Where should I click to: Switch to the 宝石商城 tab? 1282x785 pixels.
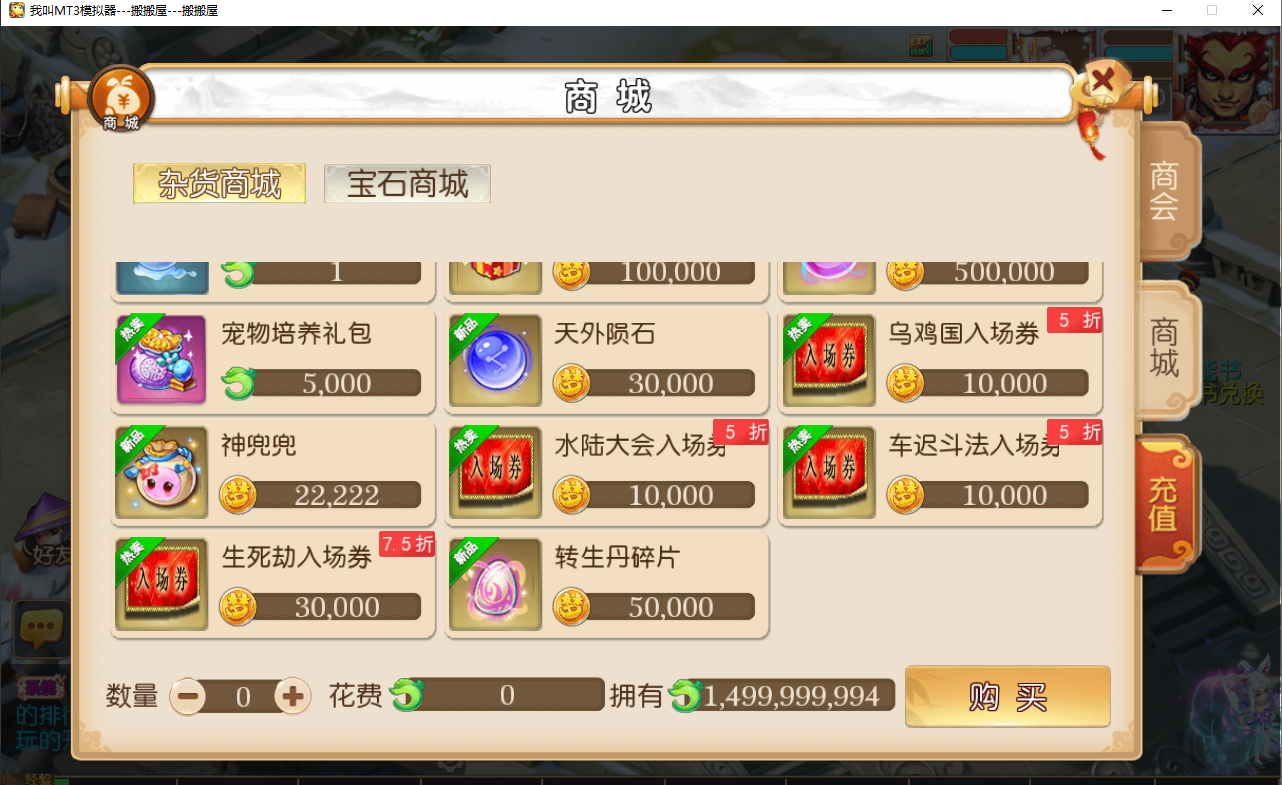pyautogui.click(x=407, y=184)
